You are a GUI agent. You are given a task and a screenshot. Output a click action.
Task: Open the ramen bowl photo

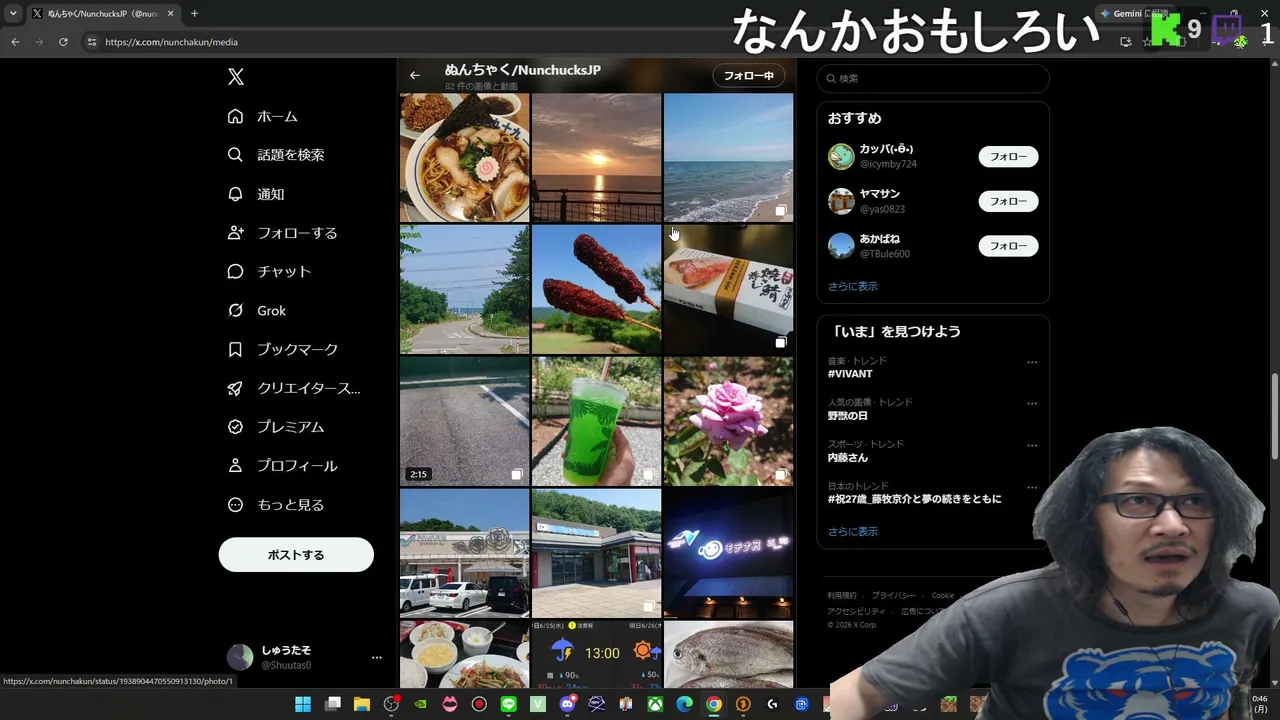click(x=465, y=158)
